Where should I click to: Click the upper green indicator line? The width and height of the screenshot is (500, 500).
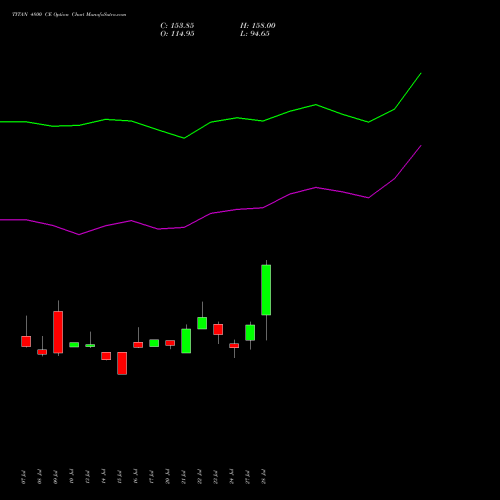pos(211,122)
